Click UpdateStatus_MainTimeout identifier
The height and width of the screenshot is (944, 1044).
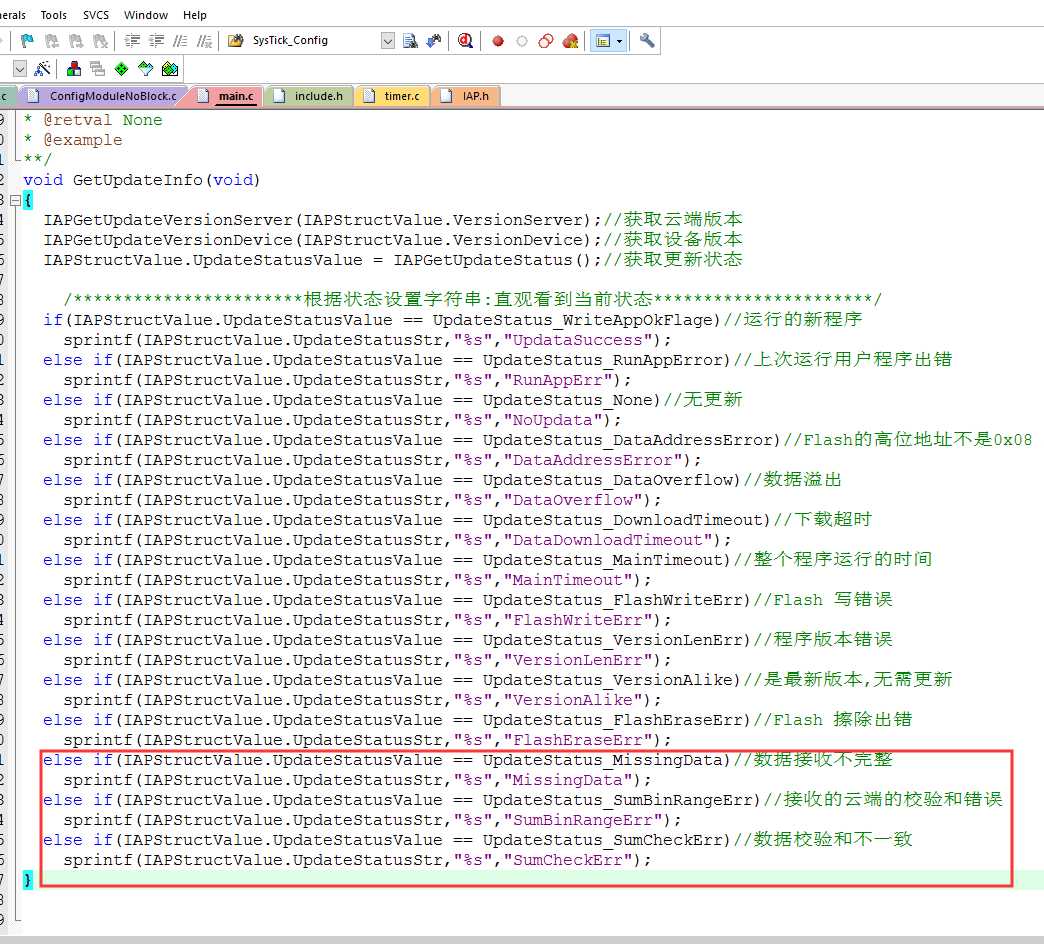pyautogui.click(x=602, y=560)
